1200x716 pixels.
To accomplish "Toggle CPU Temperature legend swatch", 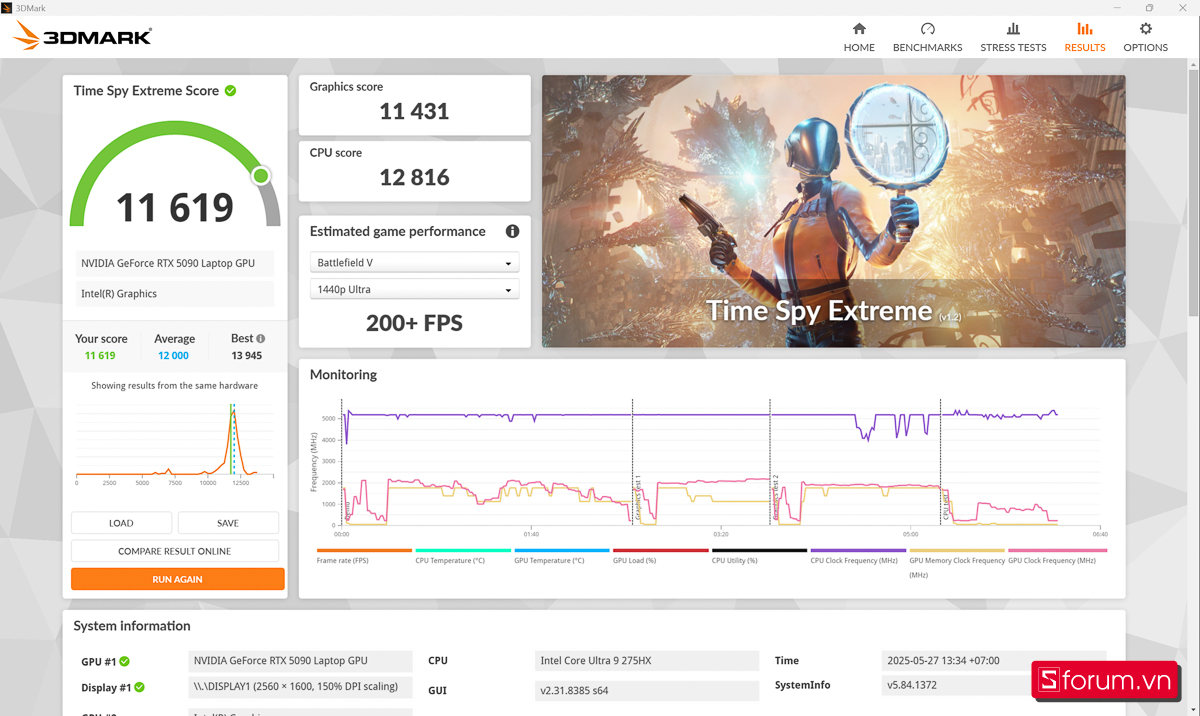I will pos(463,550).
